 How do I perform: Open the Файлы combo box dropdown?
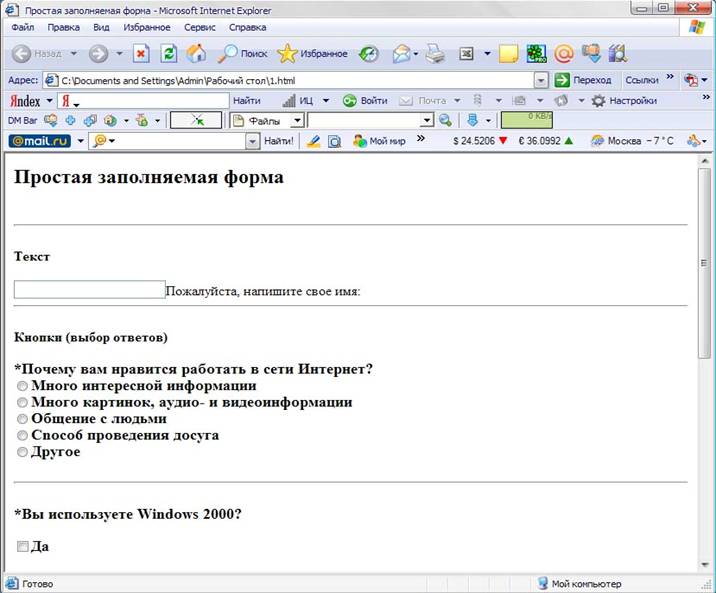(297, 121)
